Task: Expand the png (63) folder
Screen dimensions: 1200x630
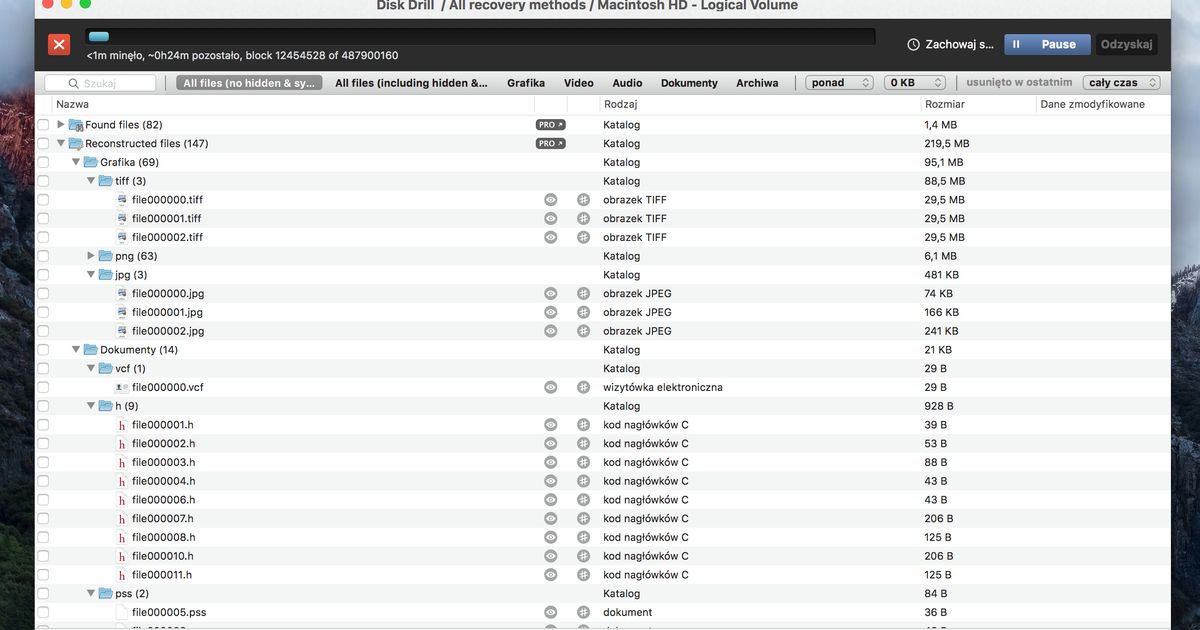Action: 91,256
